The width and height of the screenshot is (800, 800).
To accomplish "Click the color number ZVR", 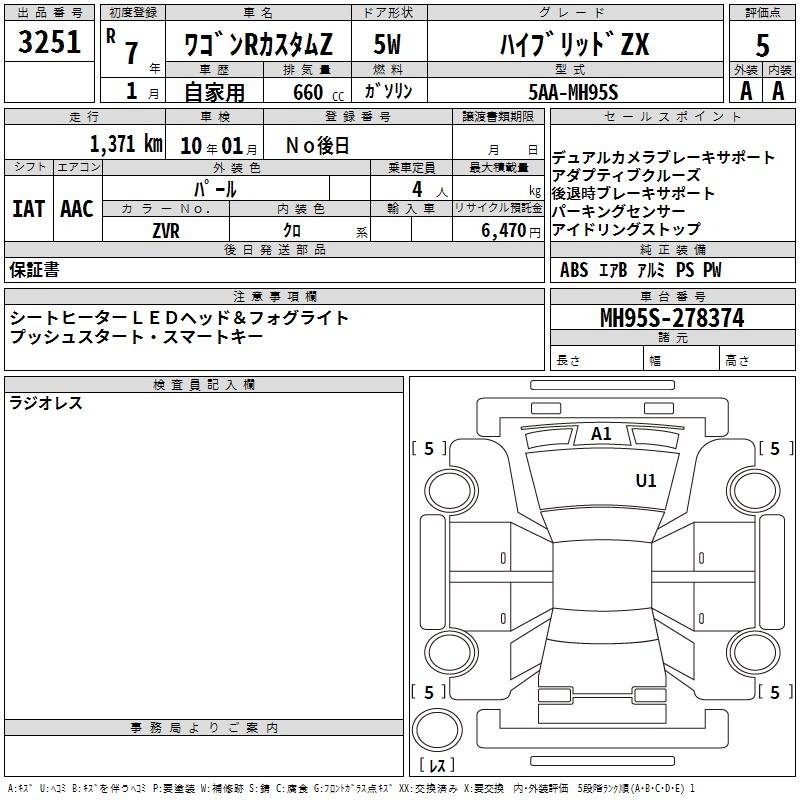I will point(166,230).
